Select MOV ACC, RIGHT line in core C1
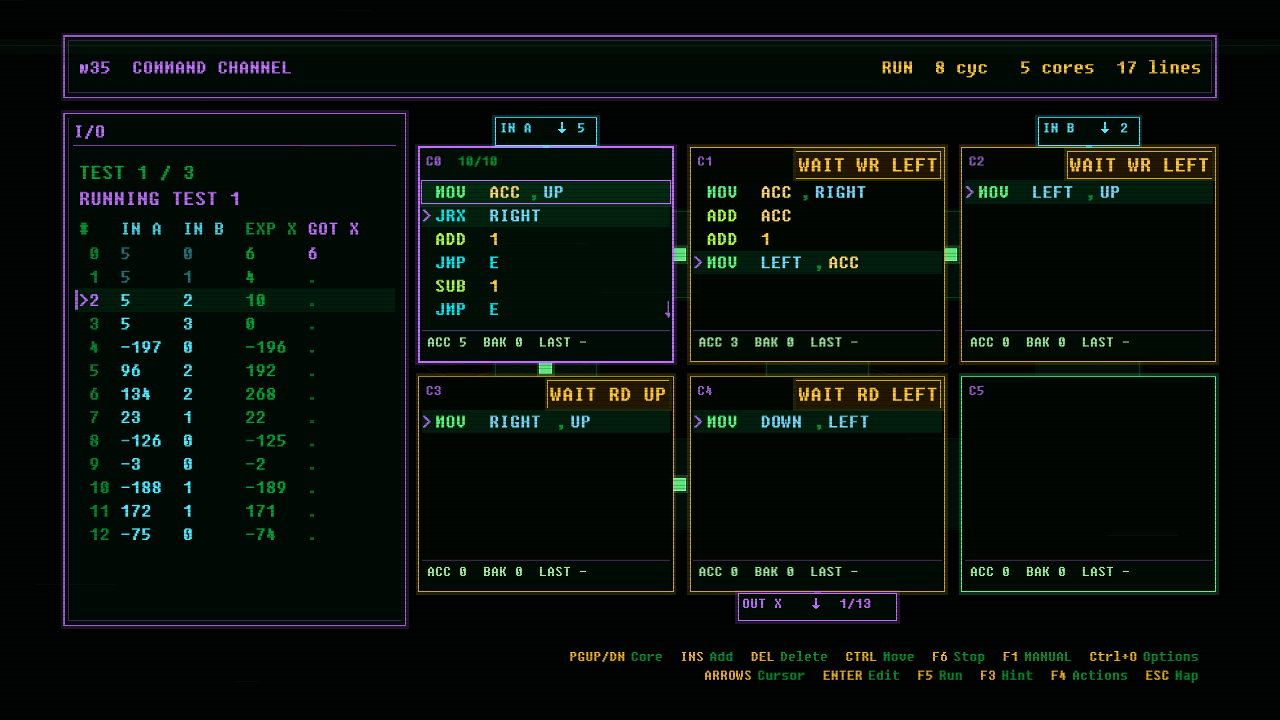The width and height of the screenshot is (1280, 720). coord(817,192)
